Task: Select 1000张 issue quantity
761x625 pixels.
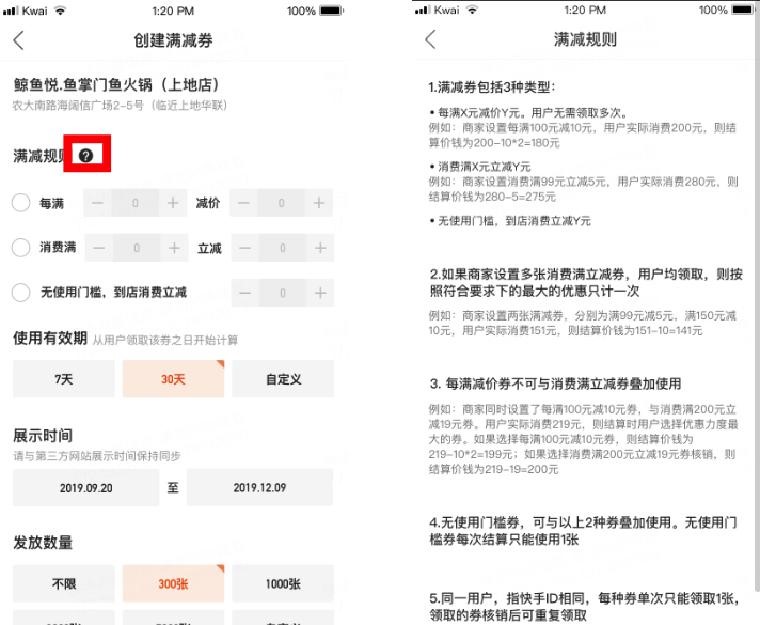Action: point(283,584)
